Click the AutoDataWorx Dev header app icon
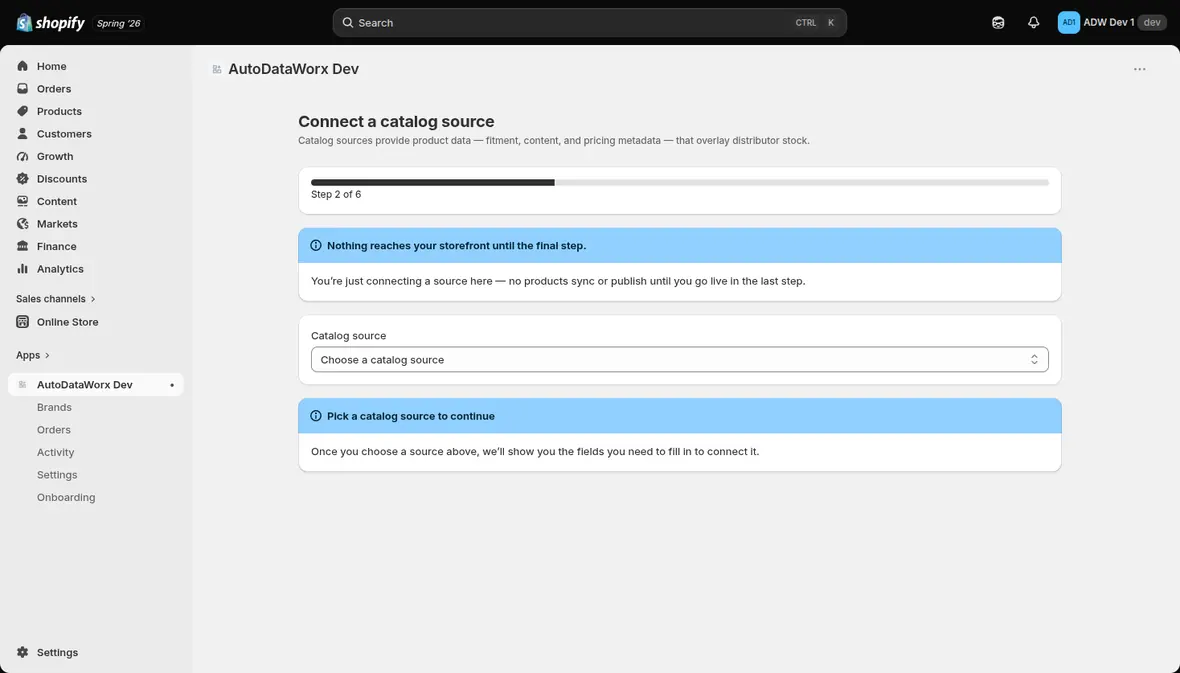1180x673 pixels. 217,69
